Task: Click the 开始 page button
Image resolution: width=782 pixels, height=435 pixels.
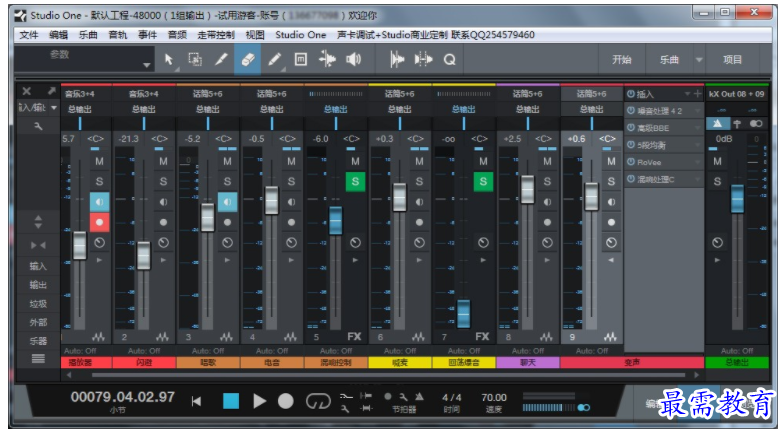Action: click(621, 60)
